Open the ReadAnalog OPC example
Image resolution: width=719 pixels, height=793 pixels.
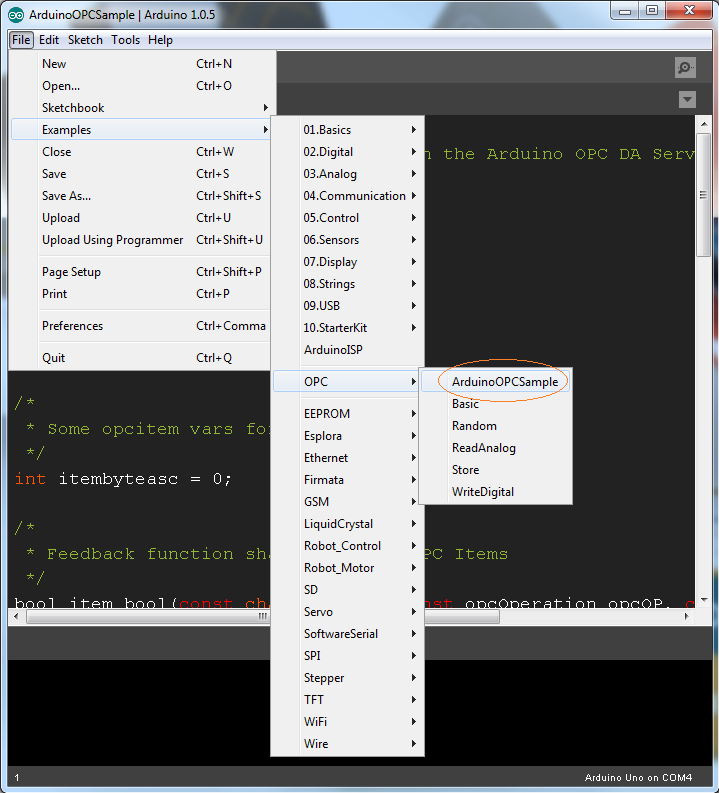pos(496,448)
